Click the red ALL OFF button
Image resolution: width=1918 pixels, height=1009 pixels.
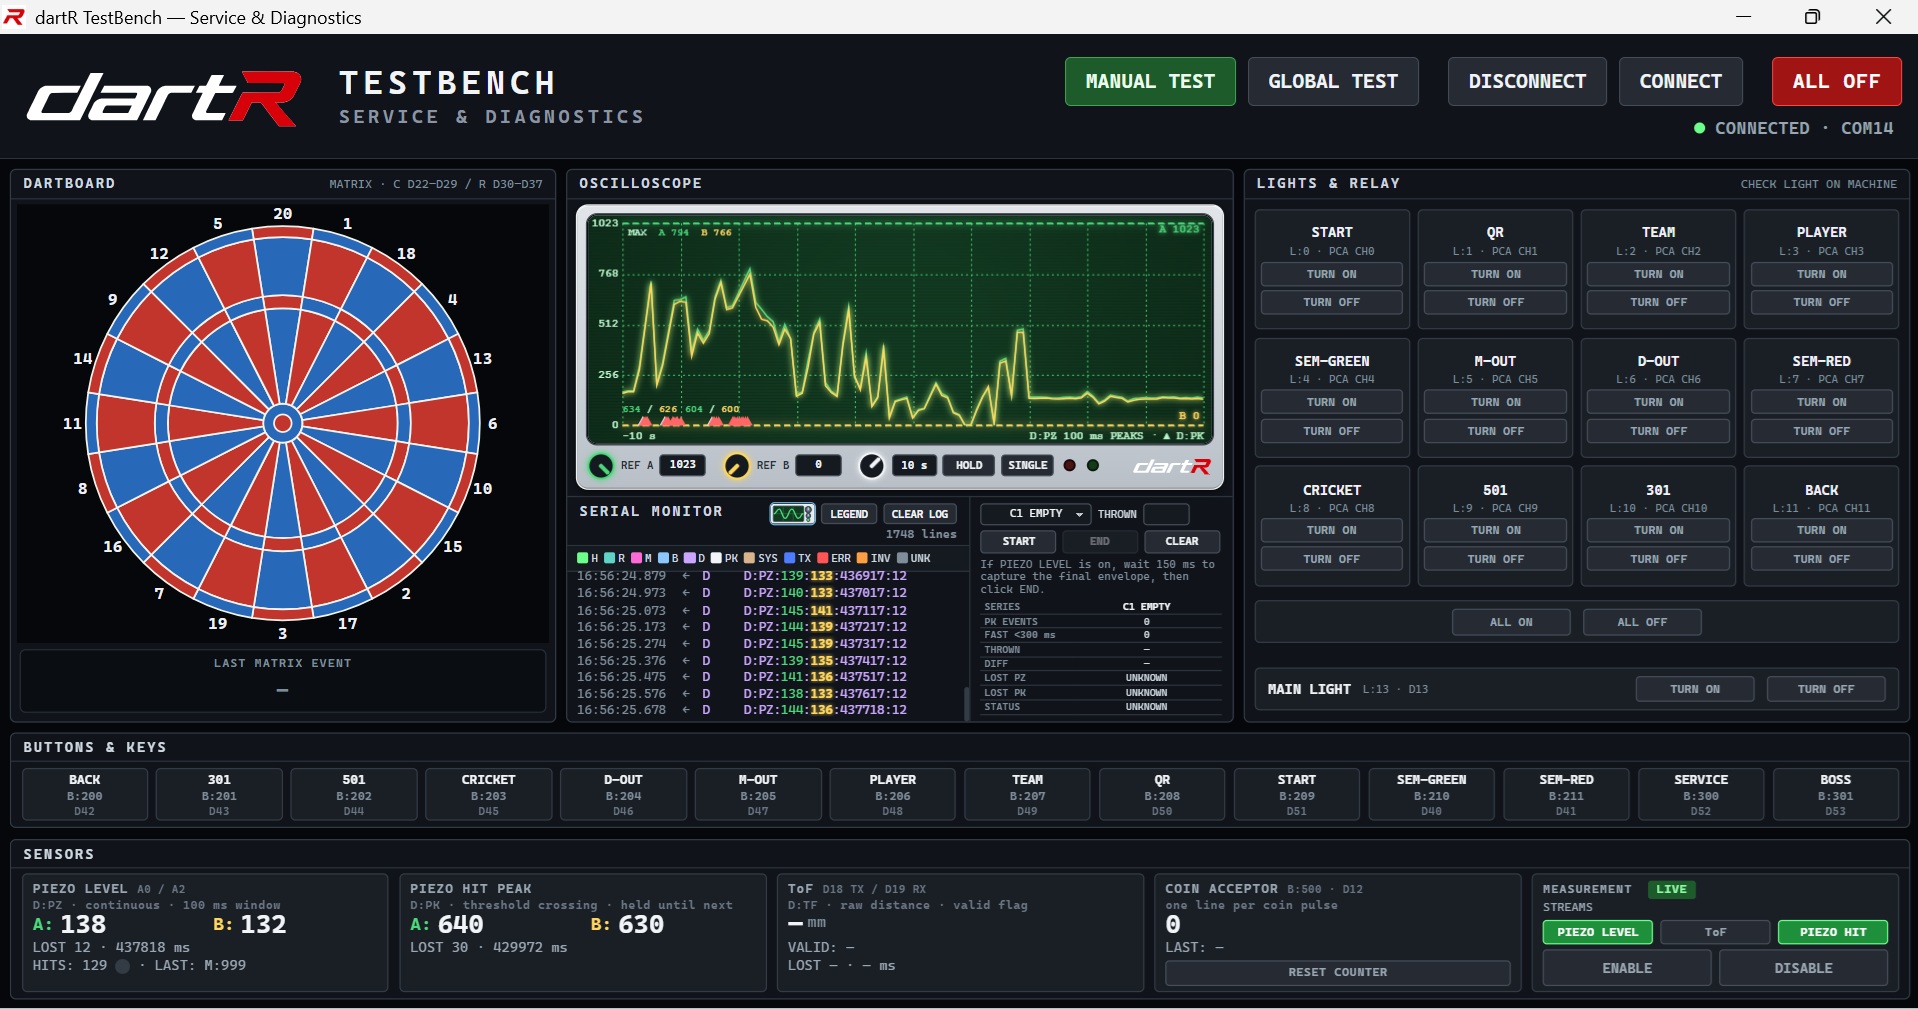[x=1837, y=81]
